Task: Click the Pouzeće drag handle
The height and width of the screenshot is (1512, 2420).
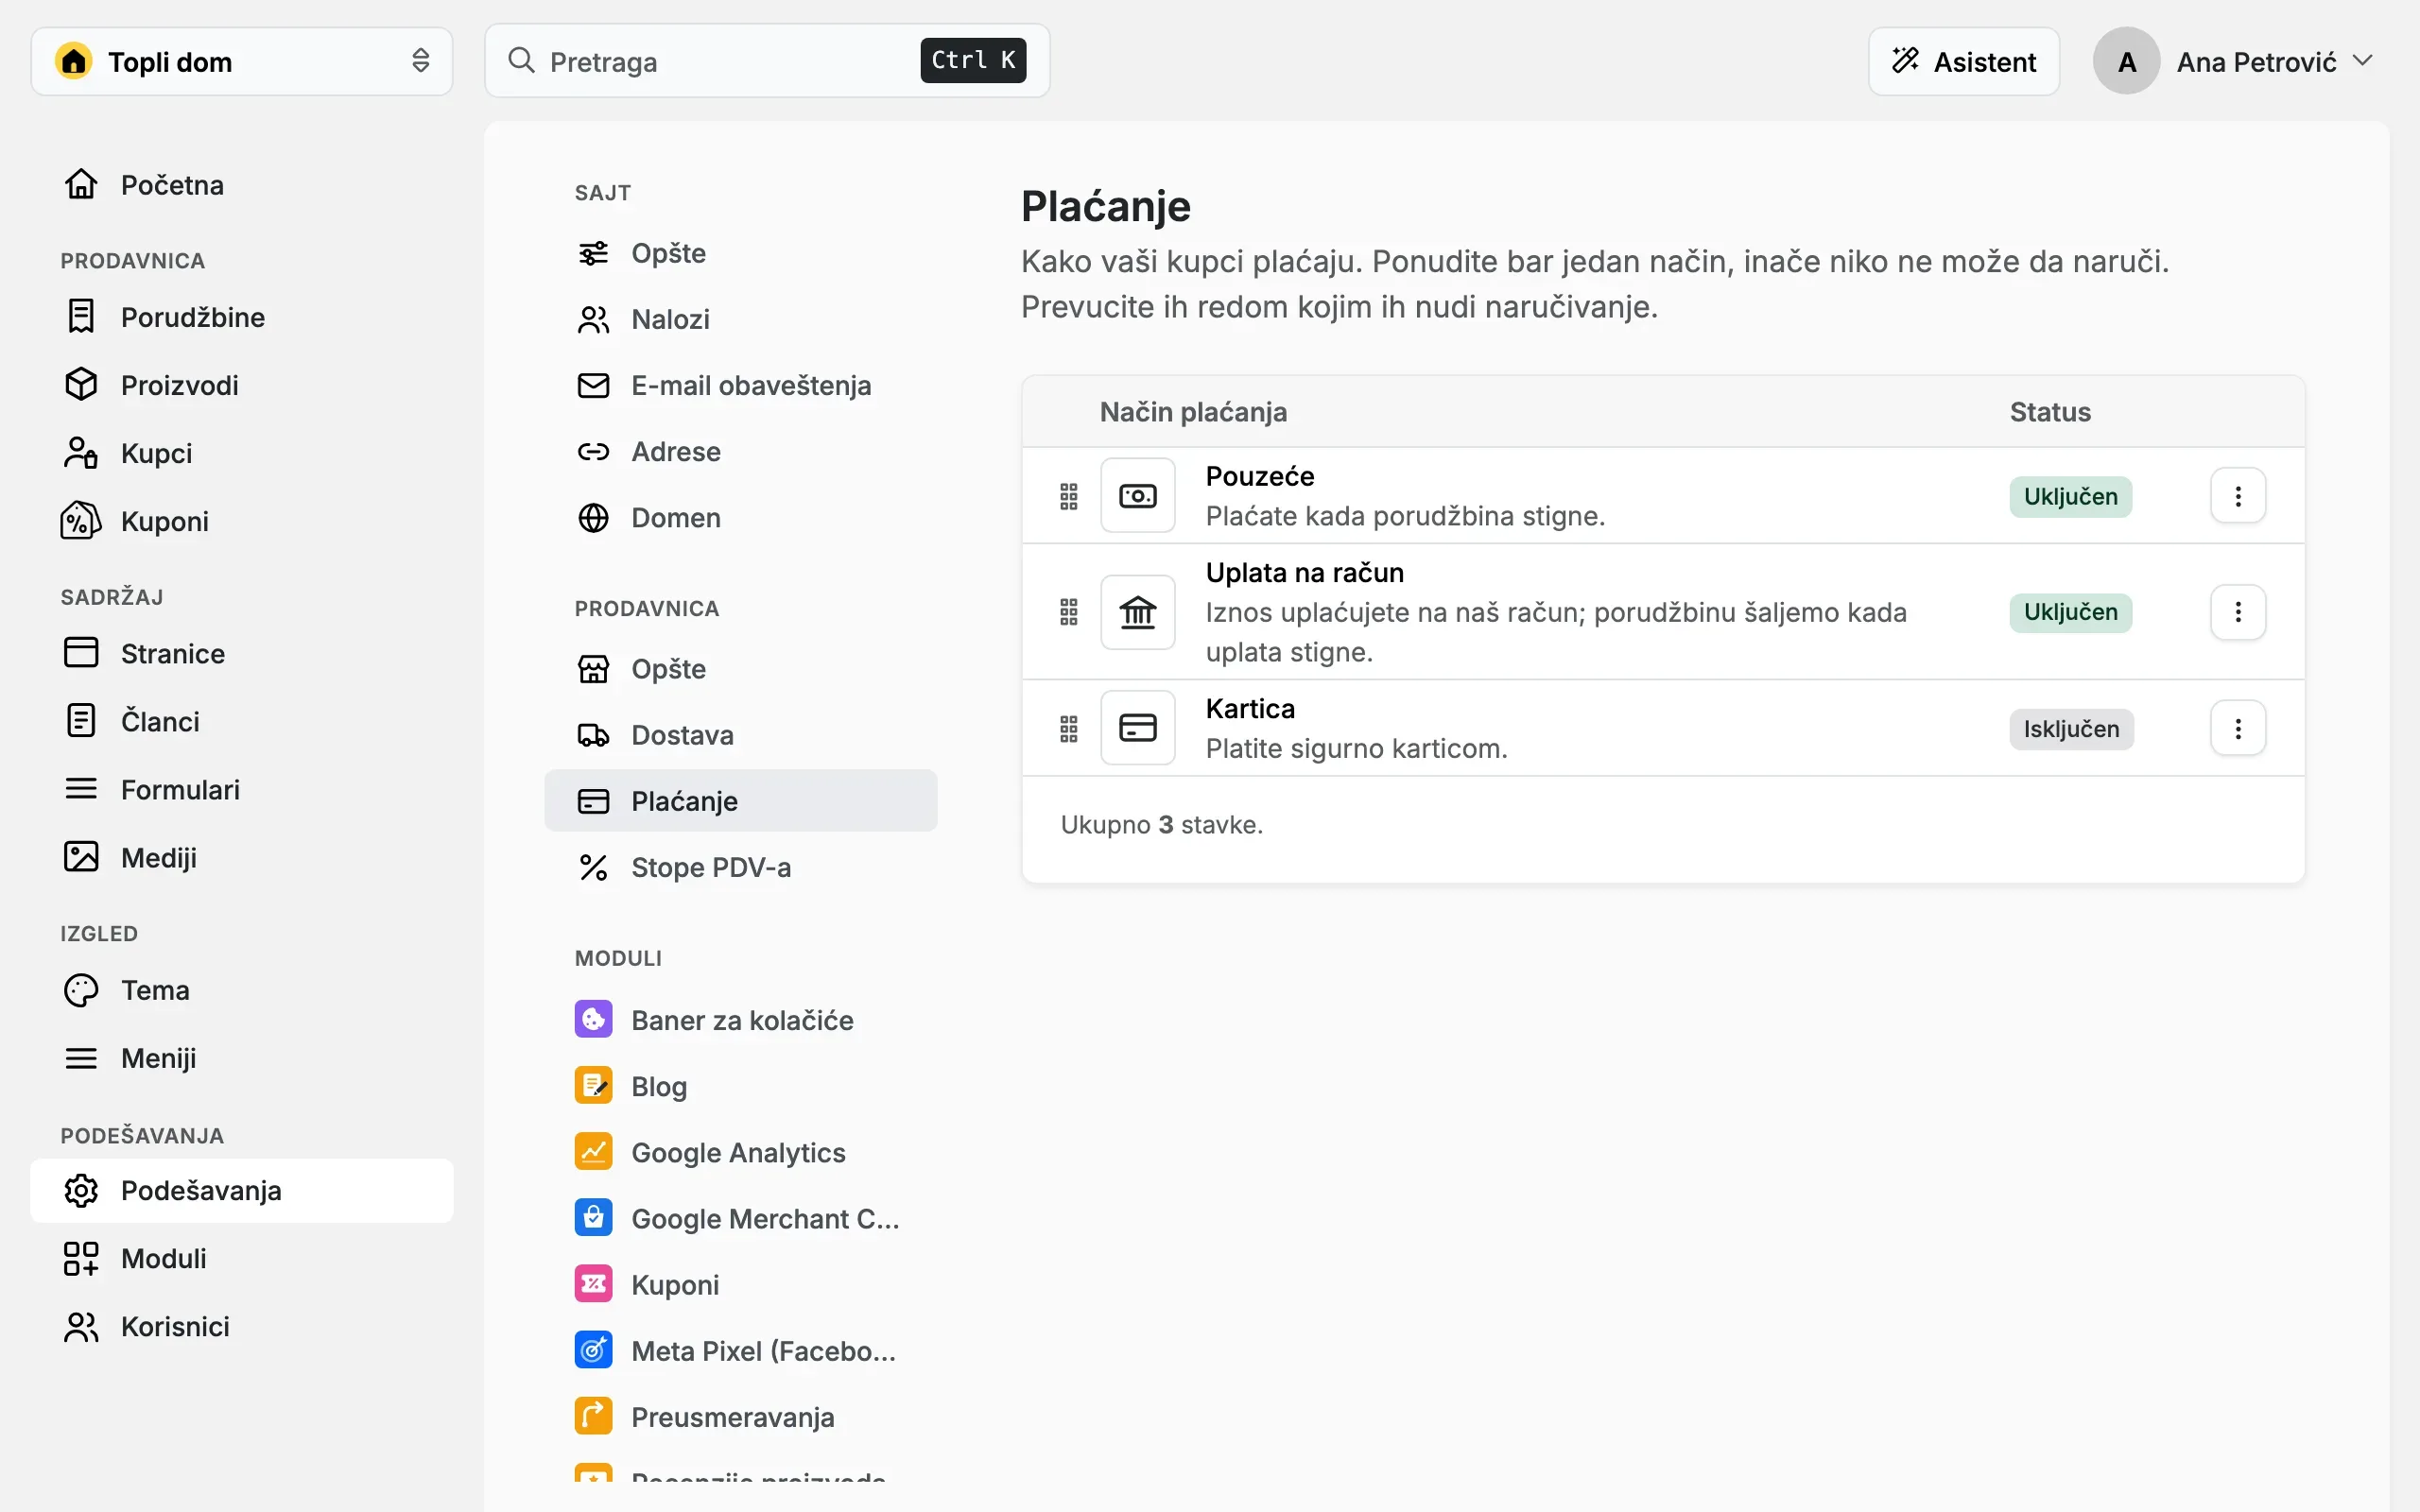Action: point(1068,496)
